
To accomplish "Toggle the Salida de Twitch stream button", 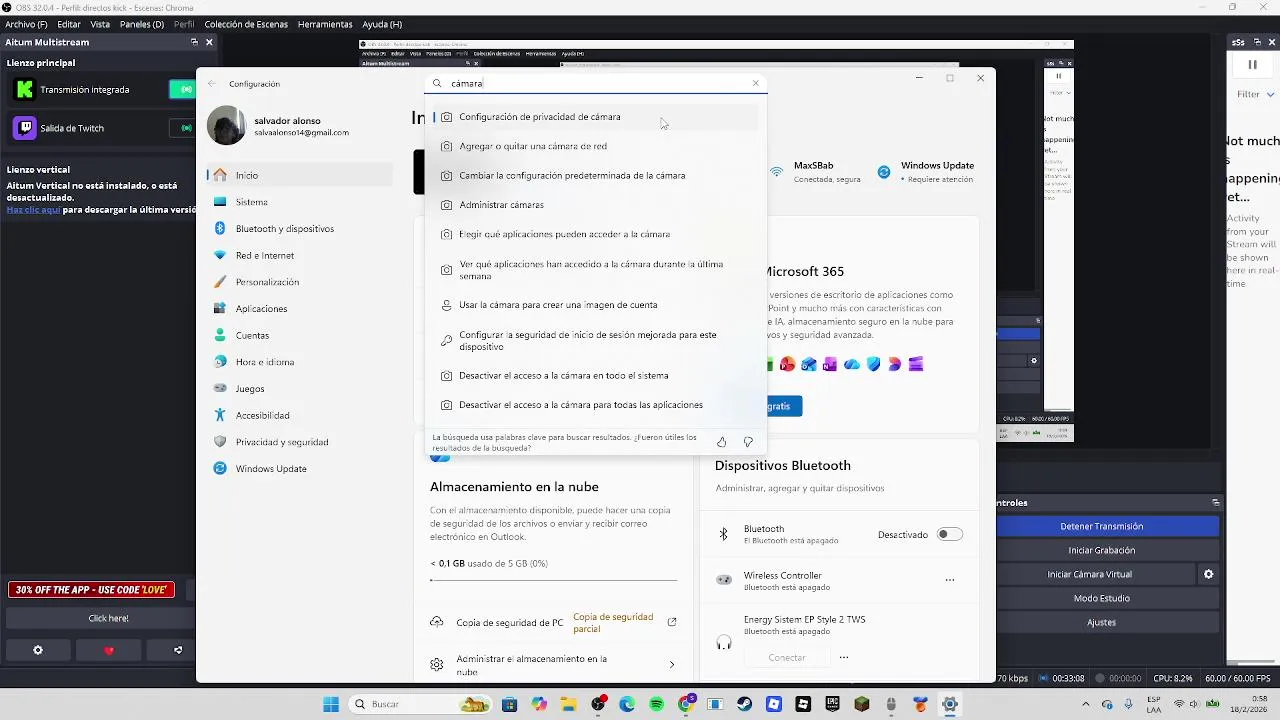I will coord(183,128).
